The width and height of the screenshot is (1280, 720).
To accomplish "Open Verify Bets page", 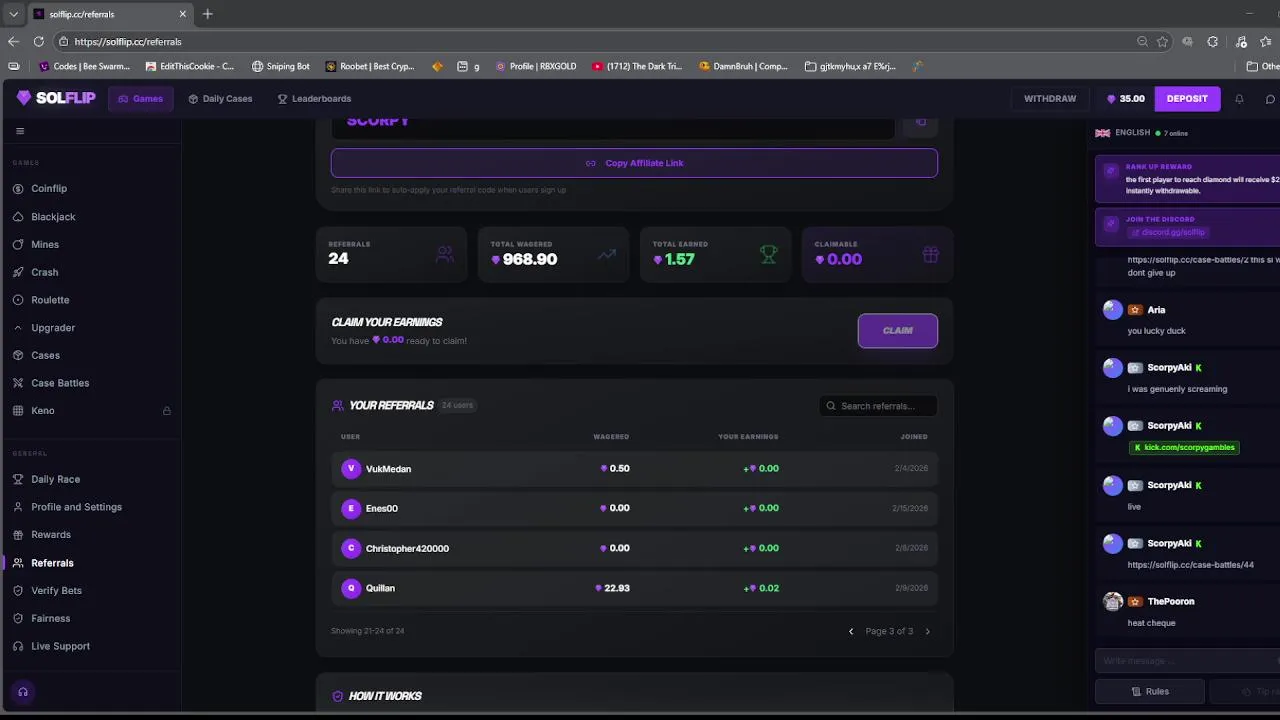I will tap(56, 591).
